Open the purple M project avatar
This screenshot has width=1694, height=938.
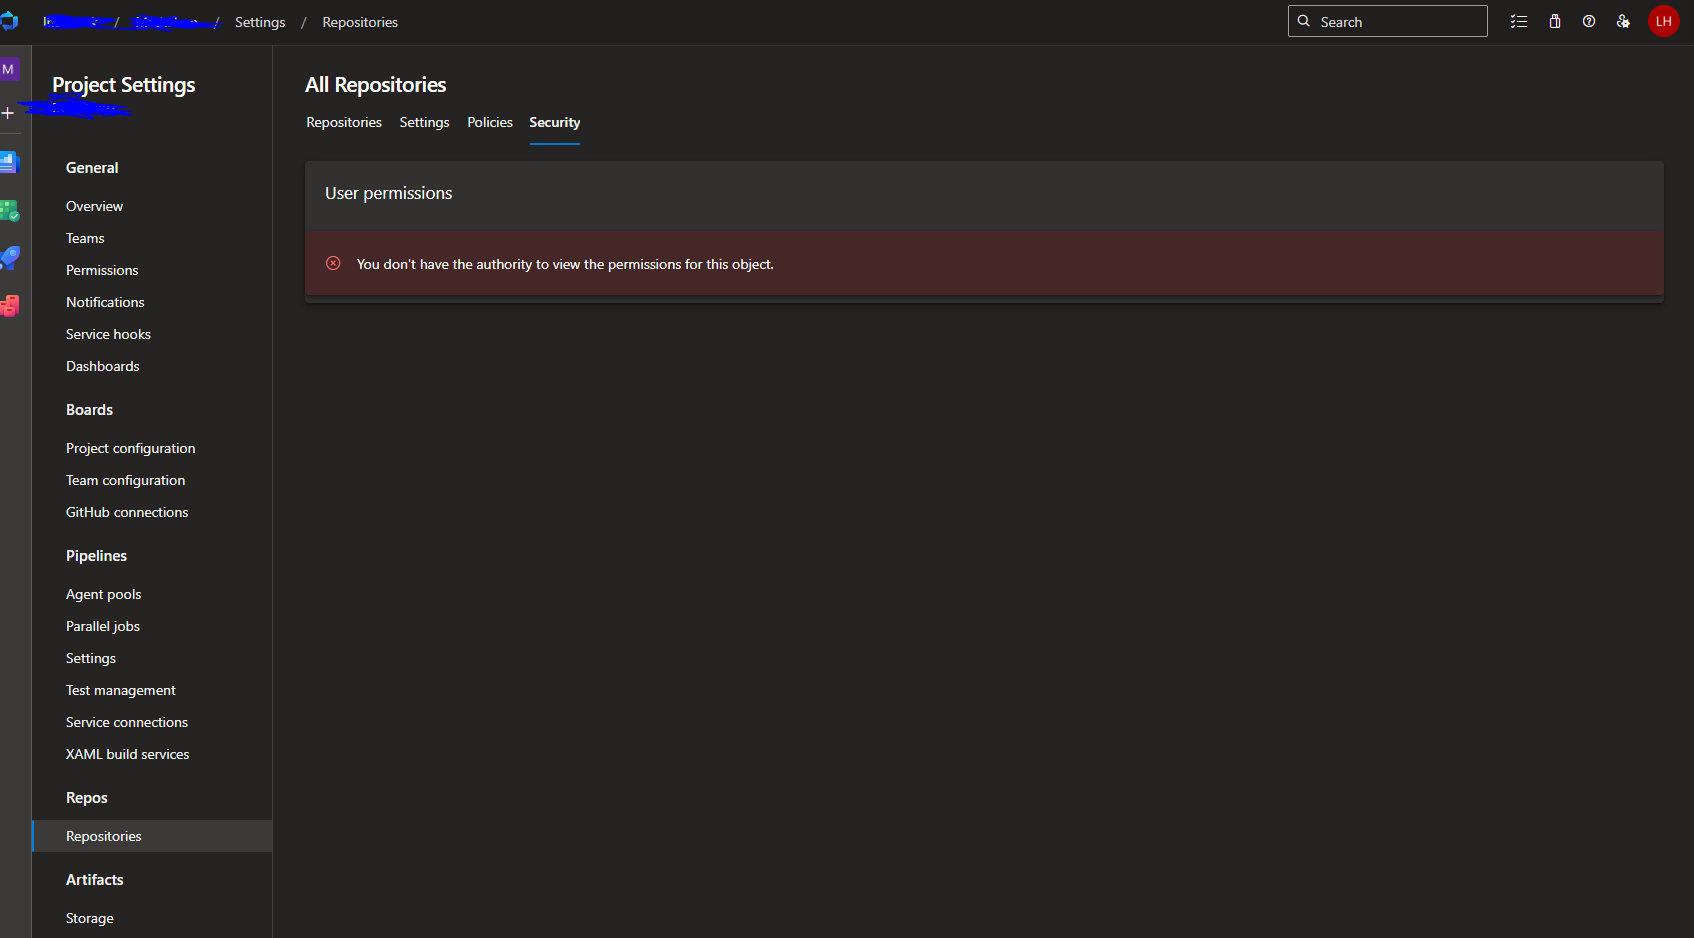pos(8,69)
